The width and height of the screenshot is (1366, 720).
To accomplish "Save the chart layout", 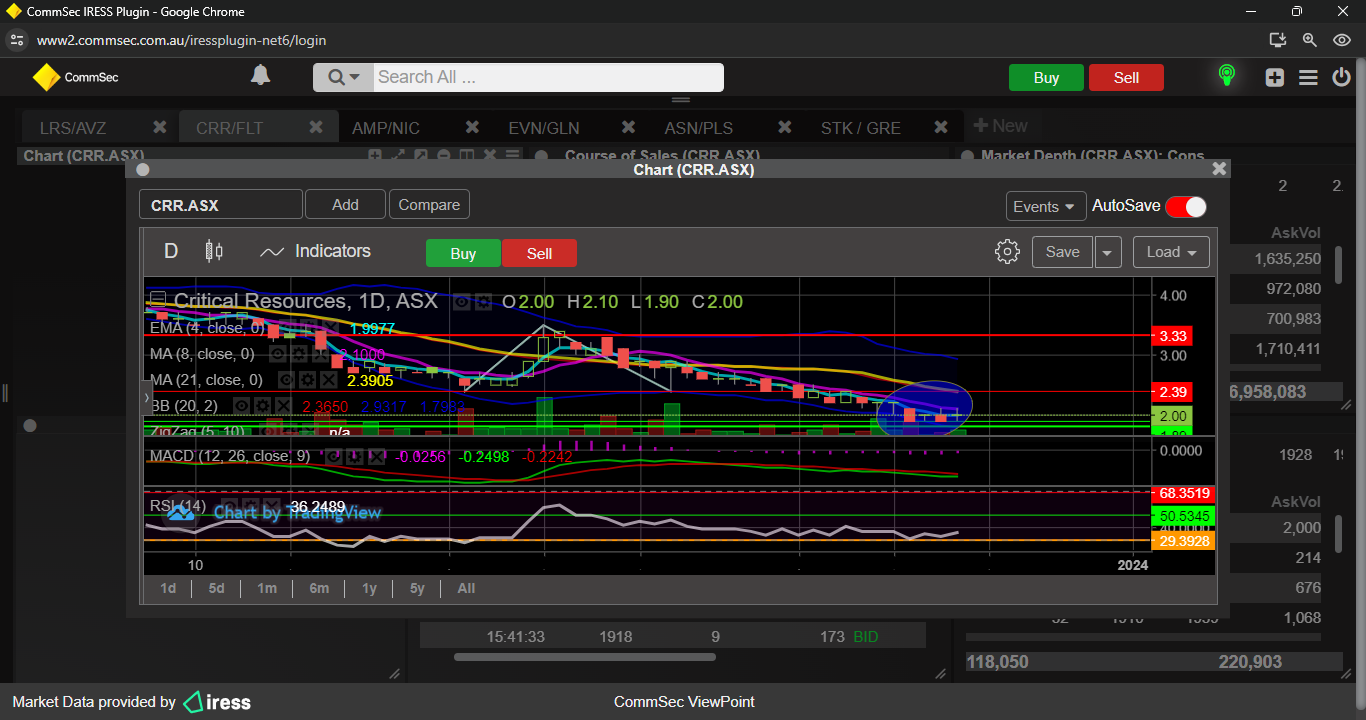I will 1062,252.
